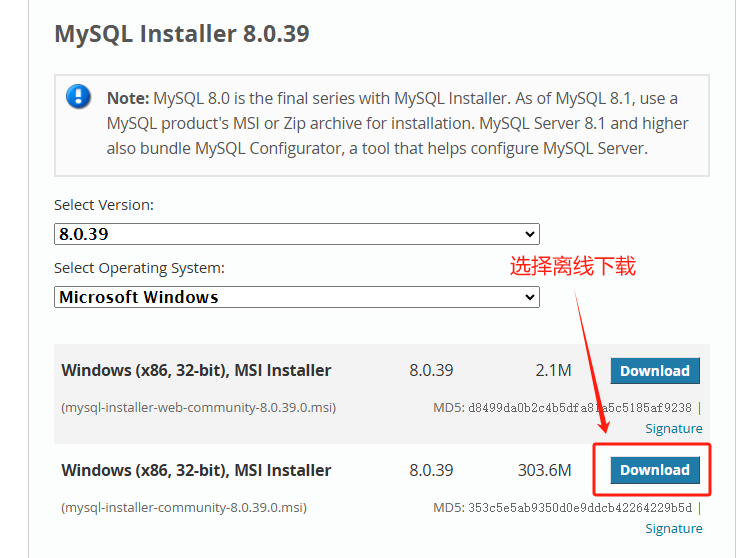This screenshot has width=750, height=558.
Task: Download the 2.1M web community installer
Action: point(655,371)
